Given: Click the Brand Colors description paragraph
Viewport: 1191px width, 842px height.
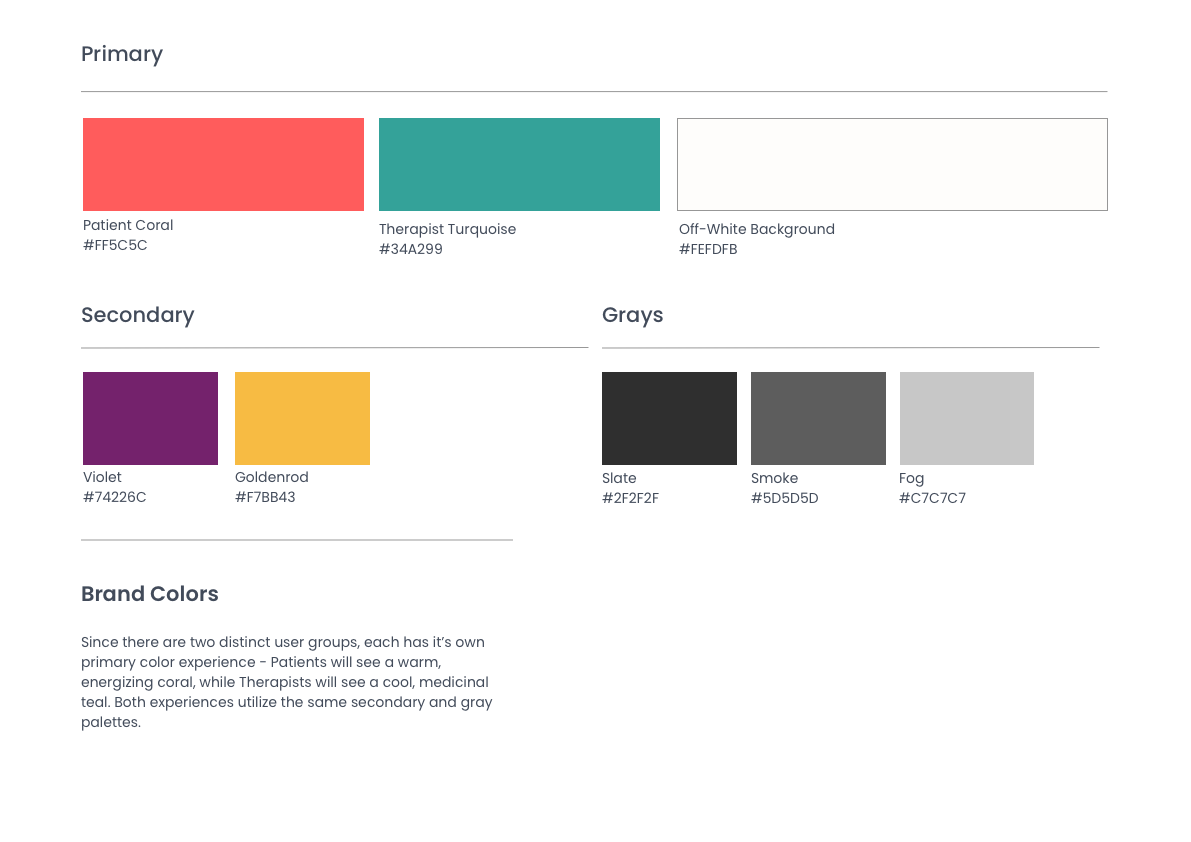Looking at the screenshot, I should point(286,682).
